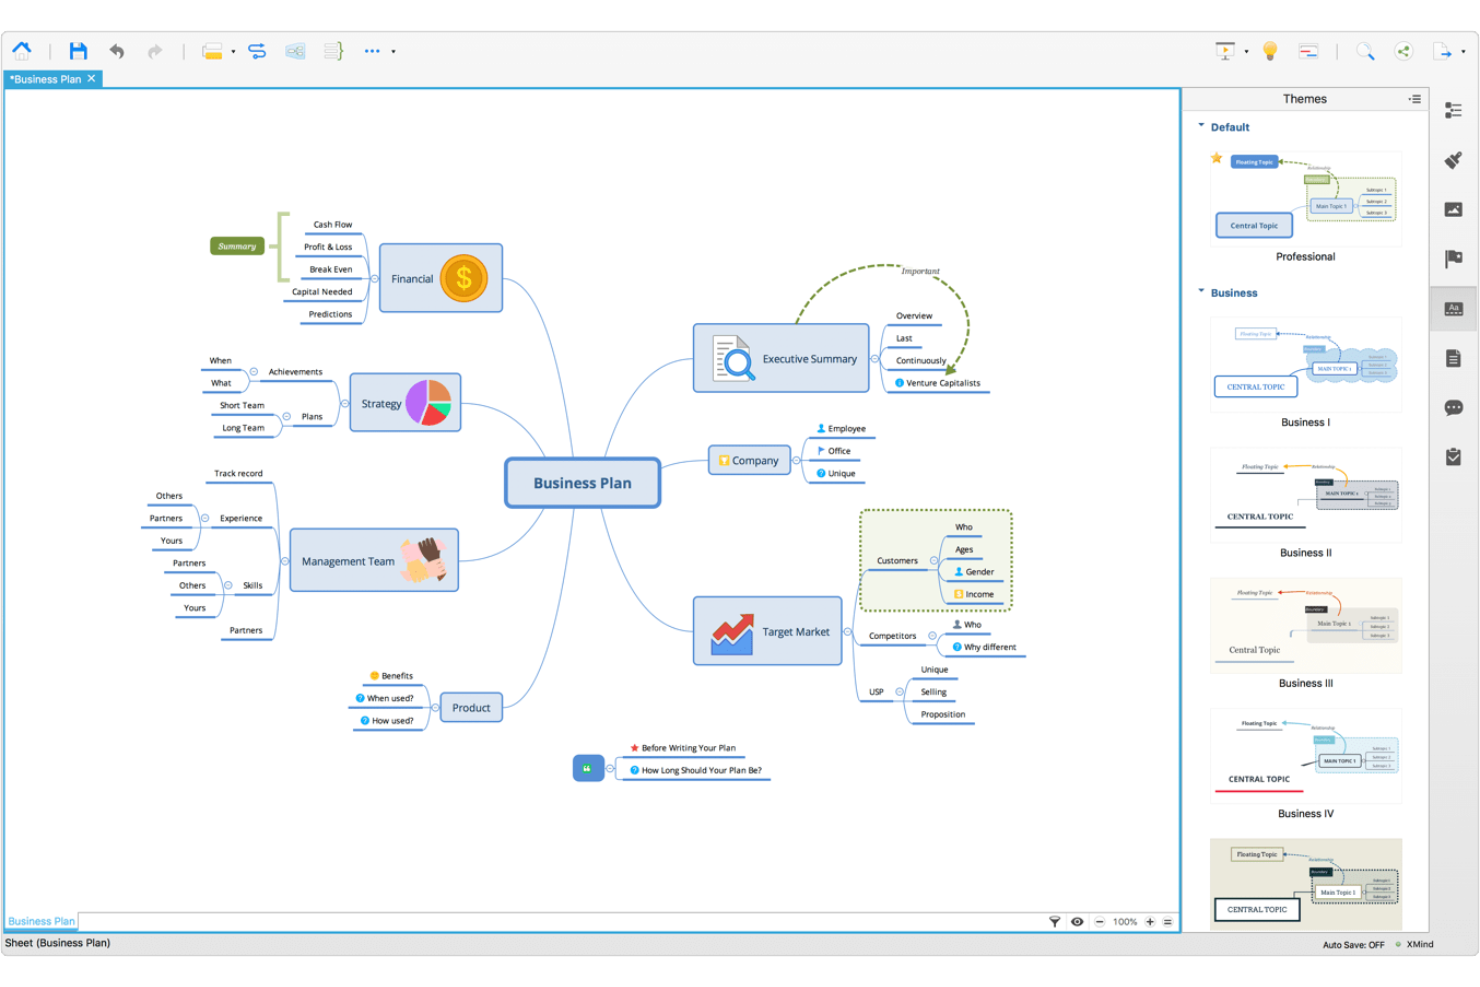Select the Target Market topic
Image resolution: width=1480 pixels, height=987 pixels.
tap(768, 631)
